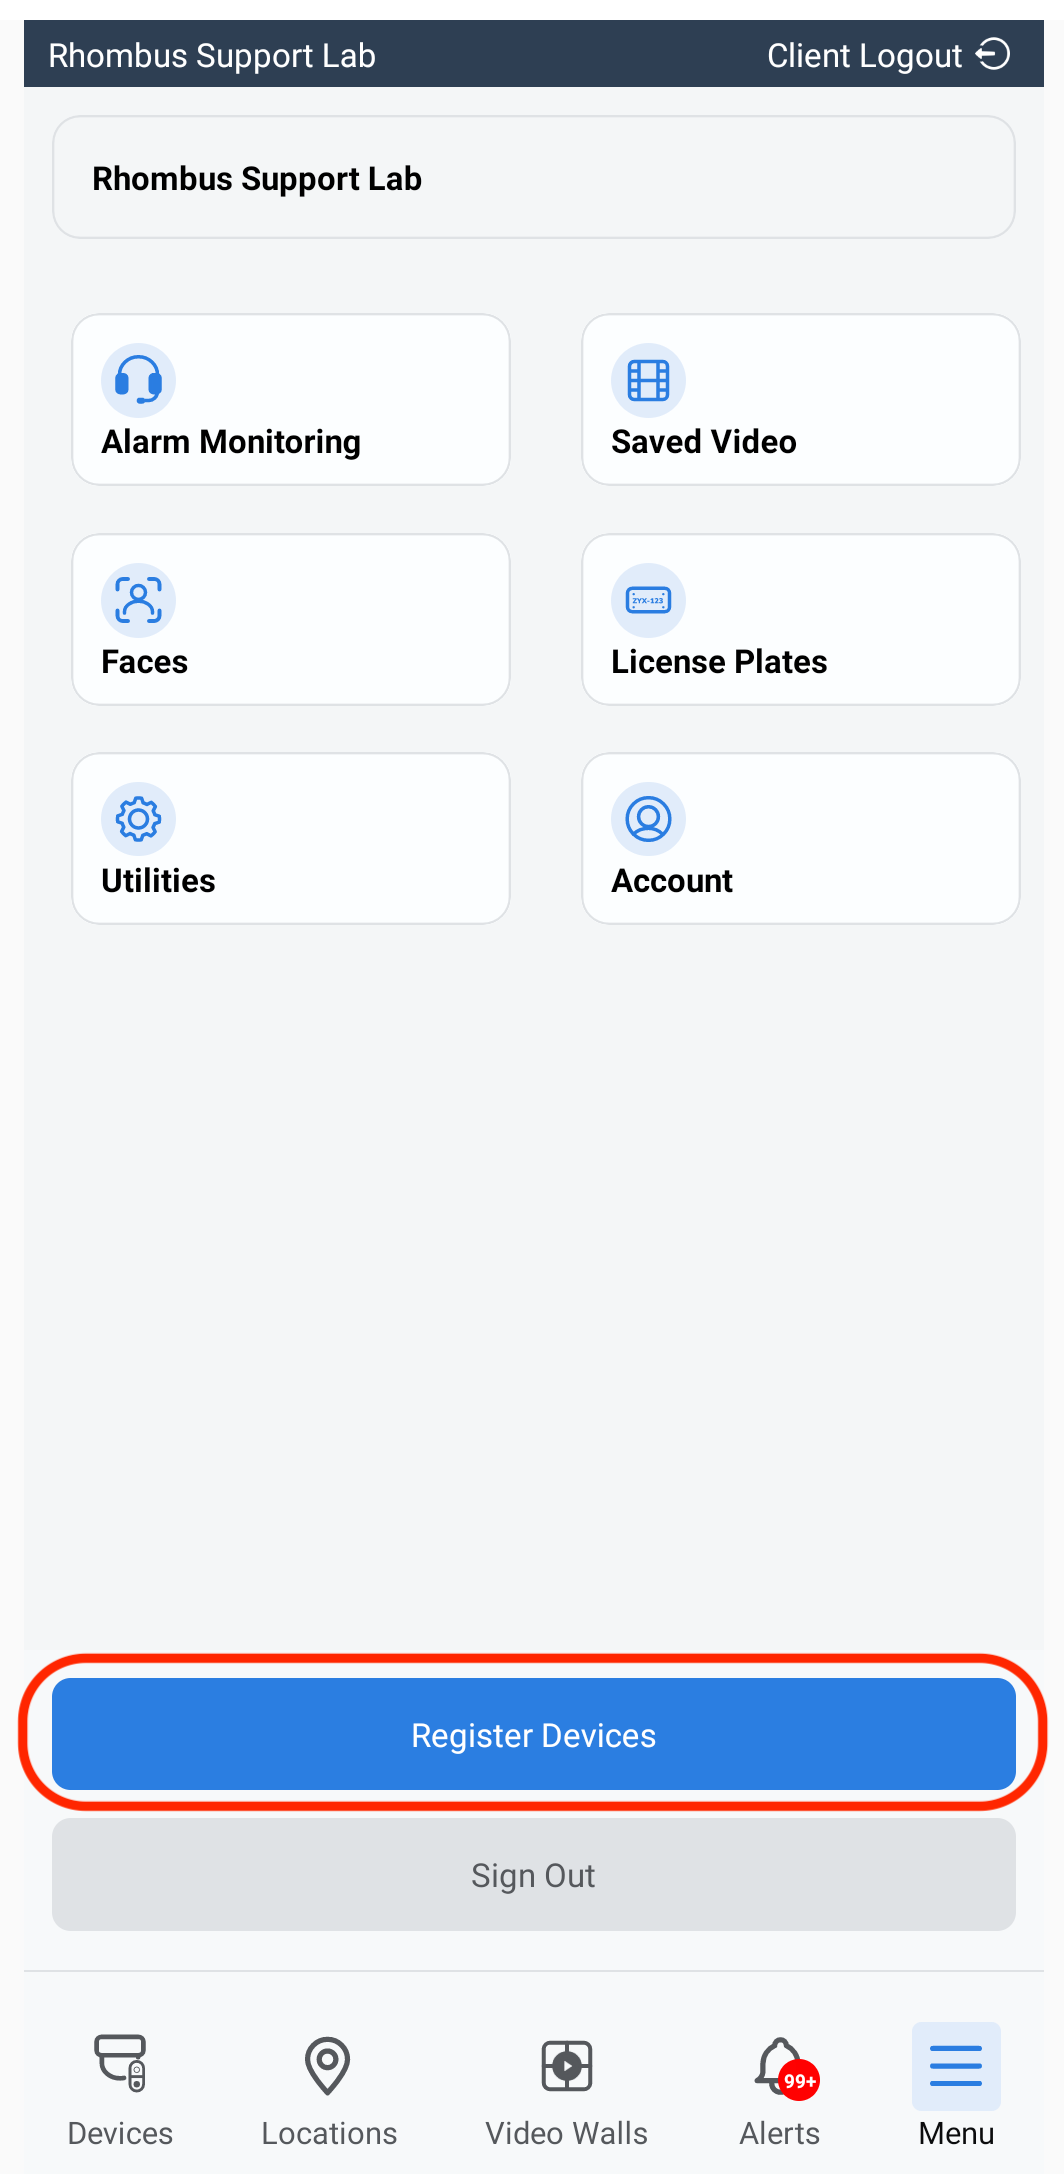
Task: Switch to the Video Walls tab label
Action: coord(566,2133)
